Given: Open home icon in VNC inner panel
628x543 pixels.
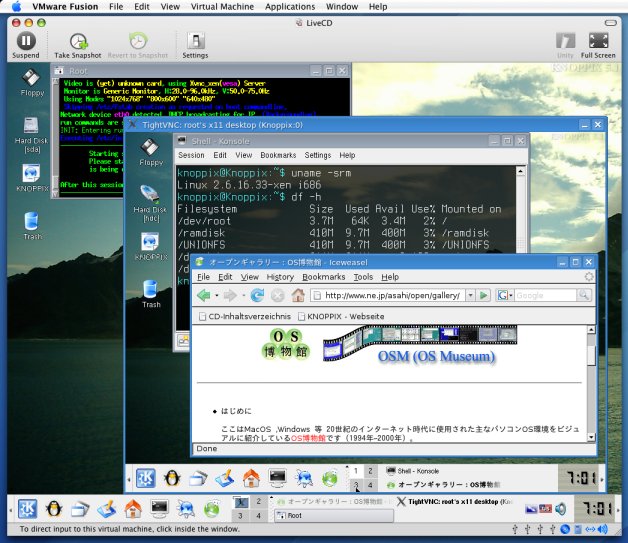Looking at the screenshot, I should tap(251, 478).
